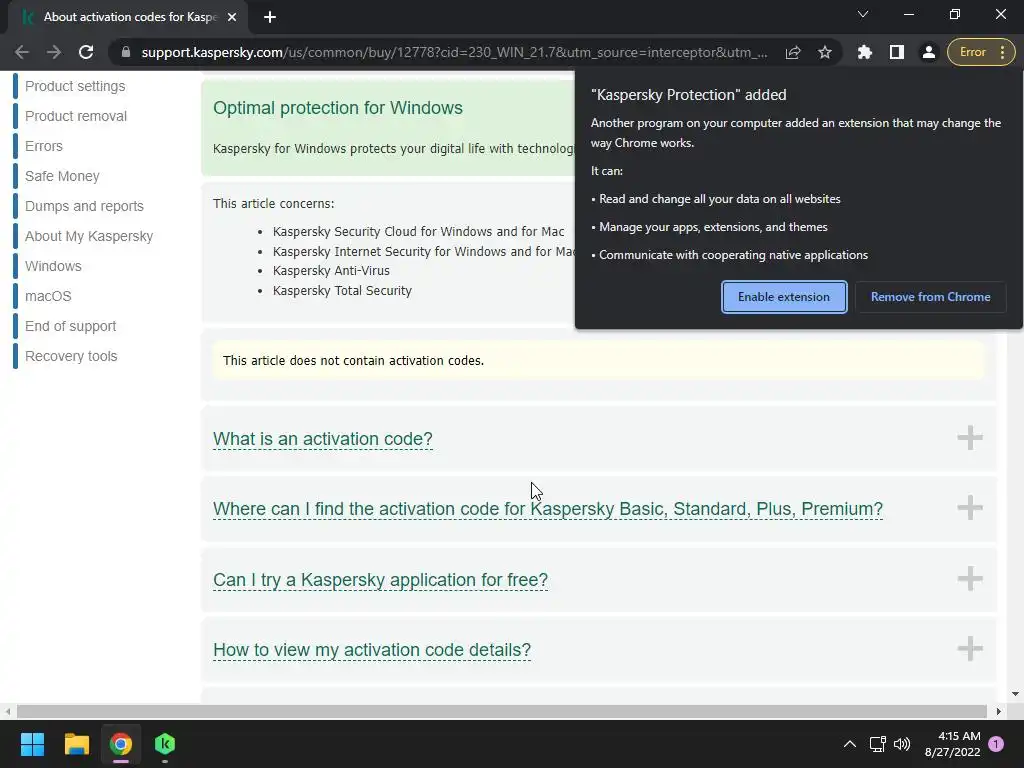Screen dimensions: 1024x768
Task: Go forward to the next page
Action: pos(54,52)
